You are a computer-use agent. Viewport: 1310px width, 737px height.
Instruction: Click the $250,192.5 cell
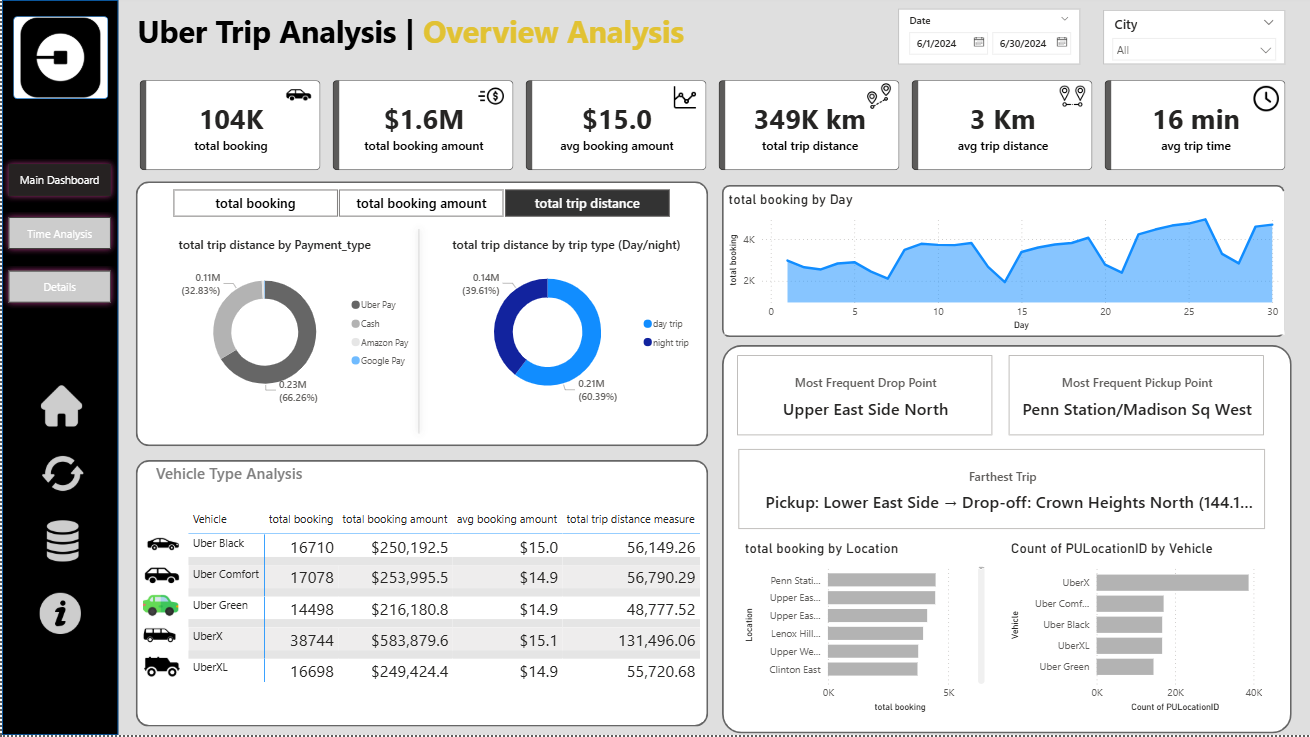[x=410, y=548]
